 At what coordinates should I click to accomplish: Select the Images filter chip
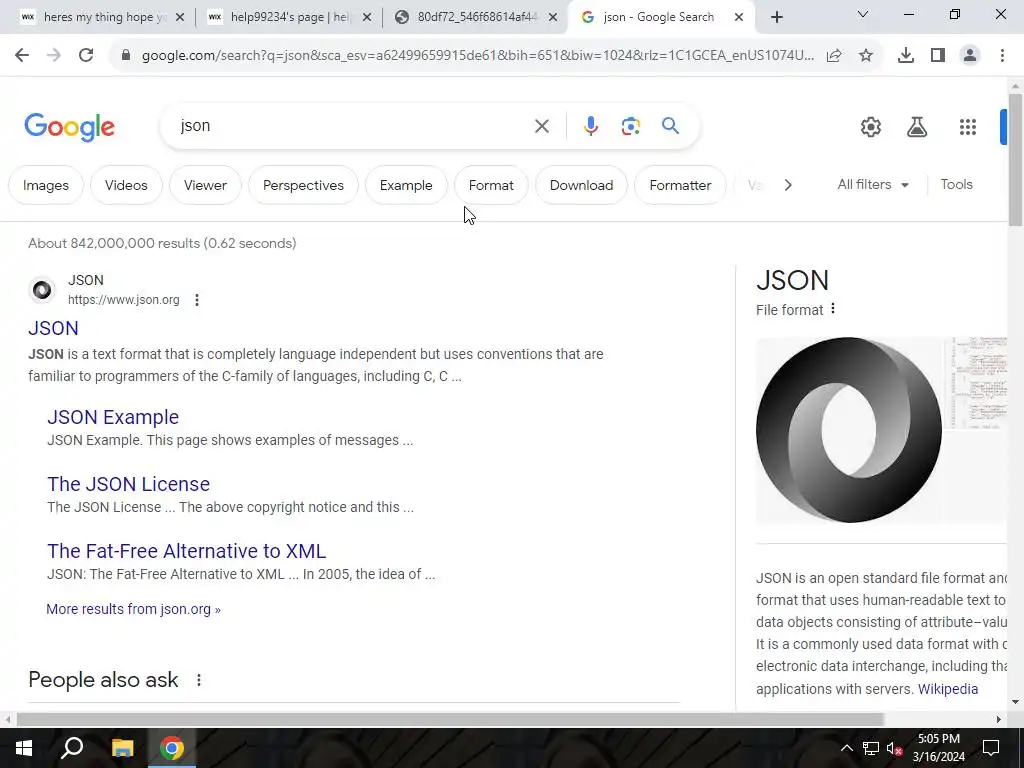point(46,185)
